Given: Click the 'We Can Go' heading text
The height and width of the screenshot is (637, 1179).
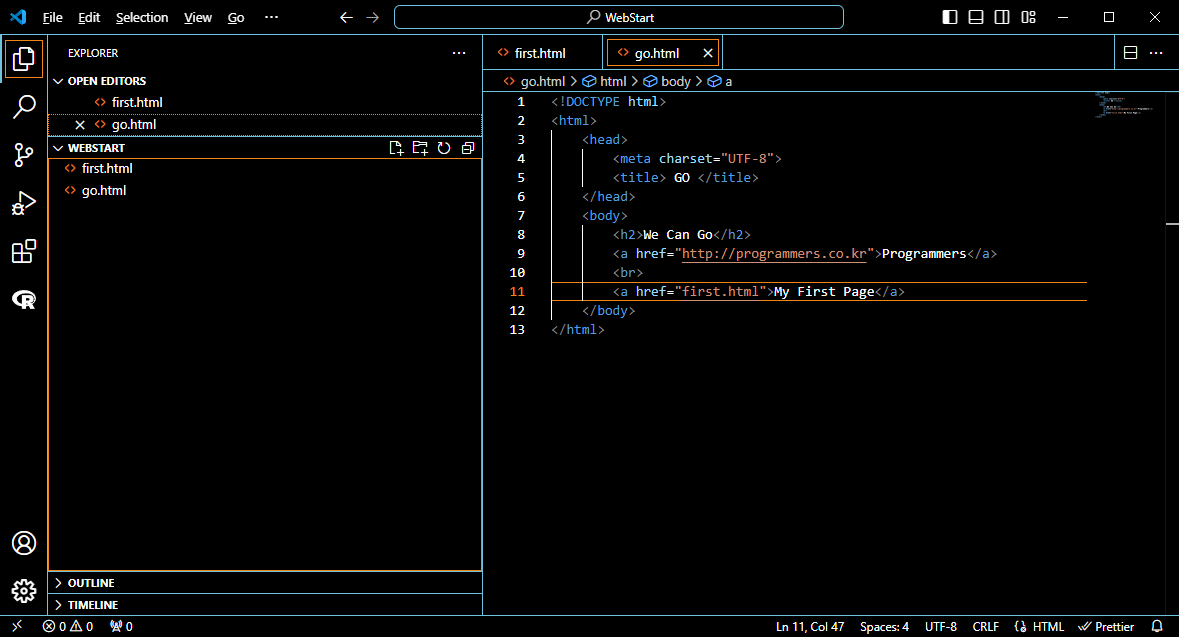Looking at the screenshot, I should (x=677, y=235).
